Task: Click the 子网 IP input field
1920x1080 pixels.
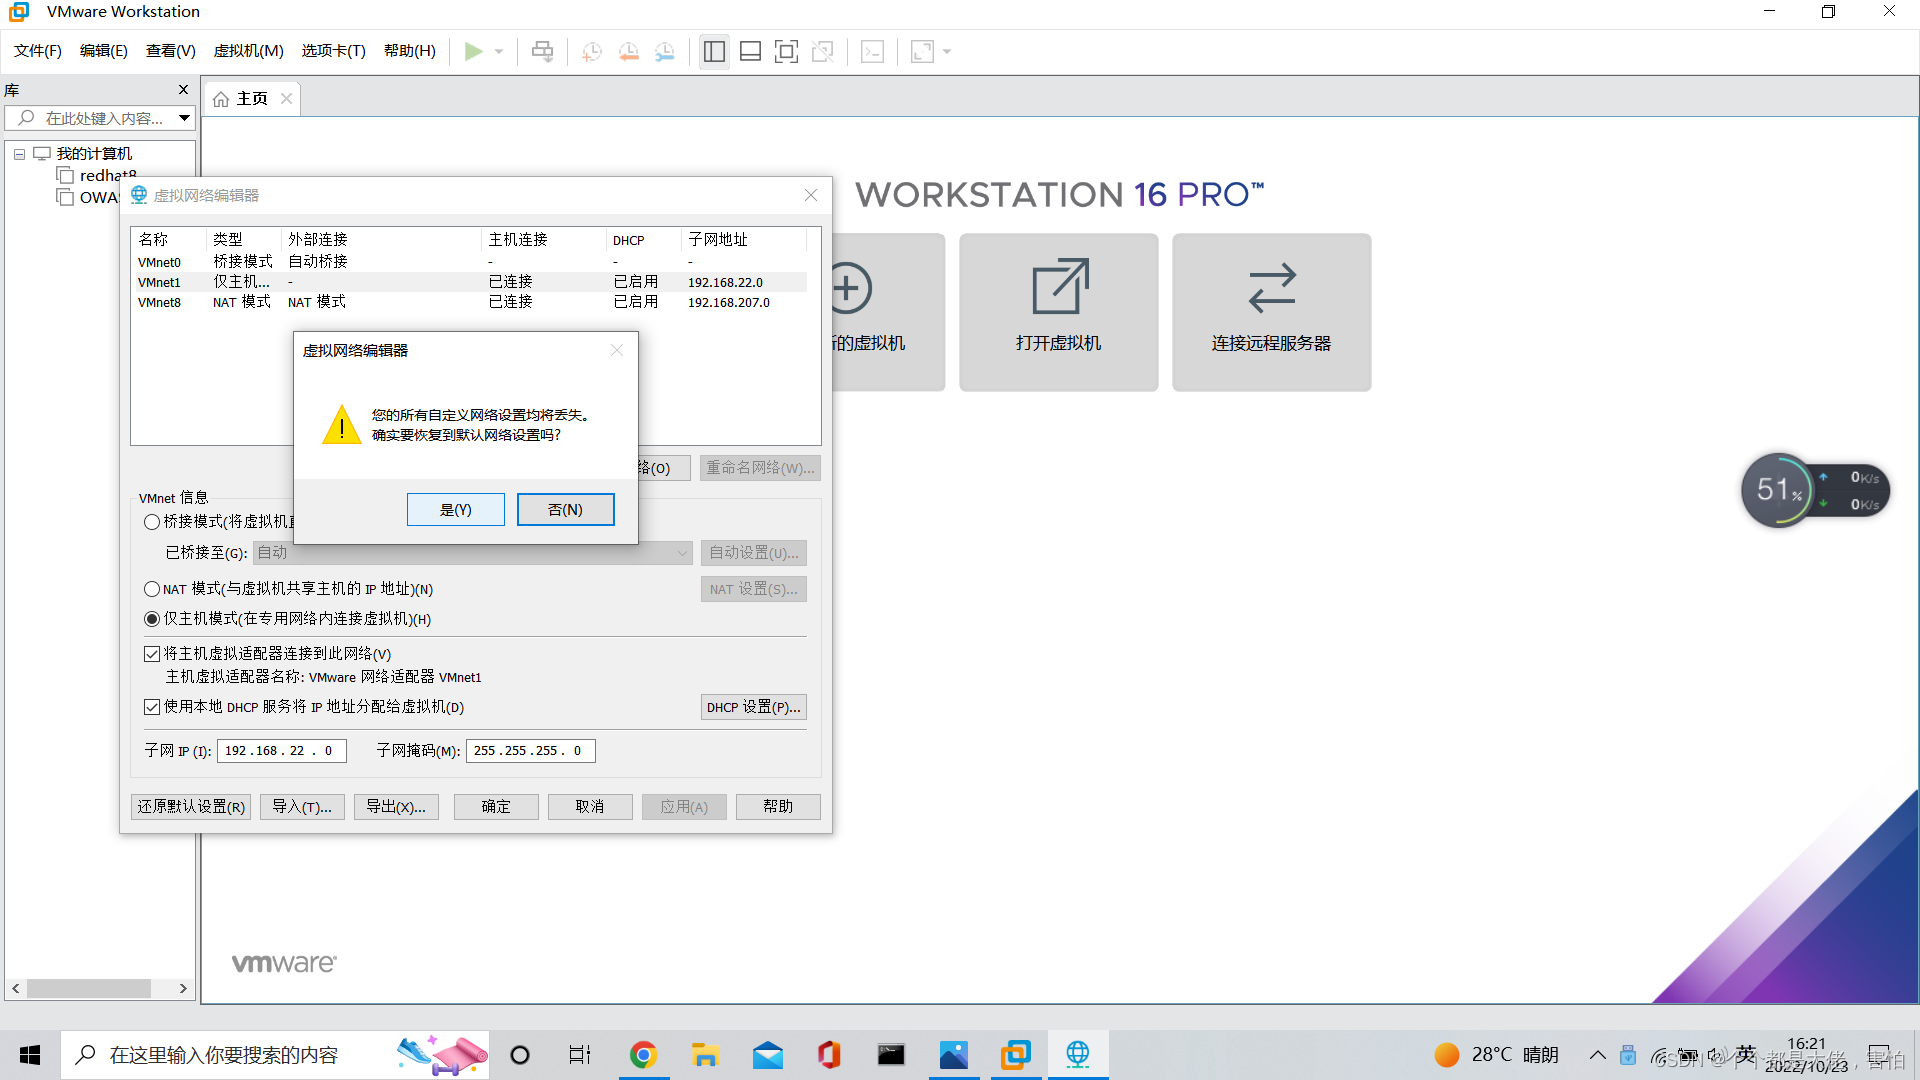Action: [281, 751]
